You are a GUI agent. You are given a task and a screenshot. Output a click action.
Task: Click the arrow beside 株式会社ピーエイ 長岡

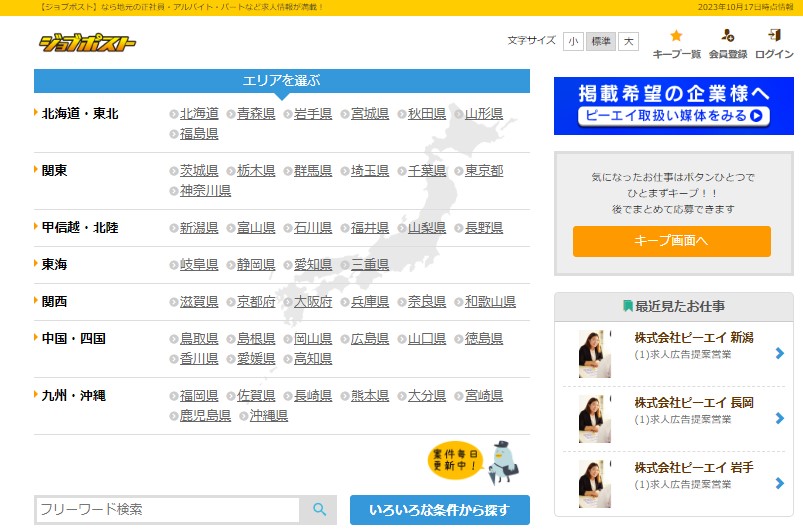tap(779, 418)
